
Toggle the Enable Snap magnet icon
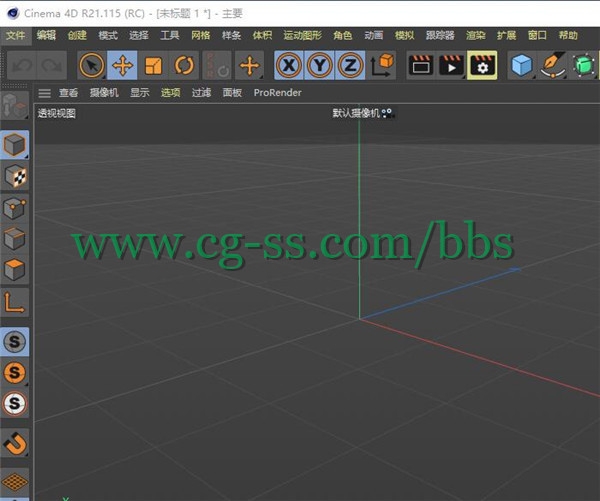[x=15, y=443]
